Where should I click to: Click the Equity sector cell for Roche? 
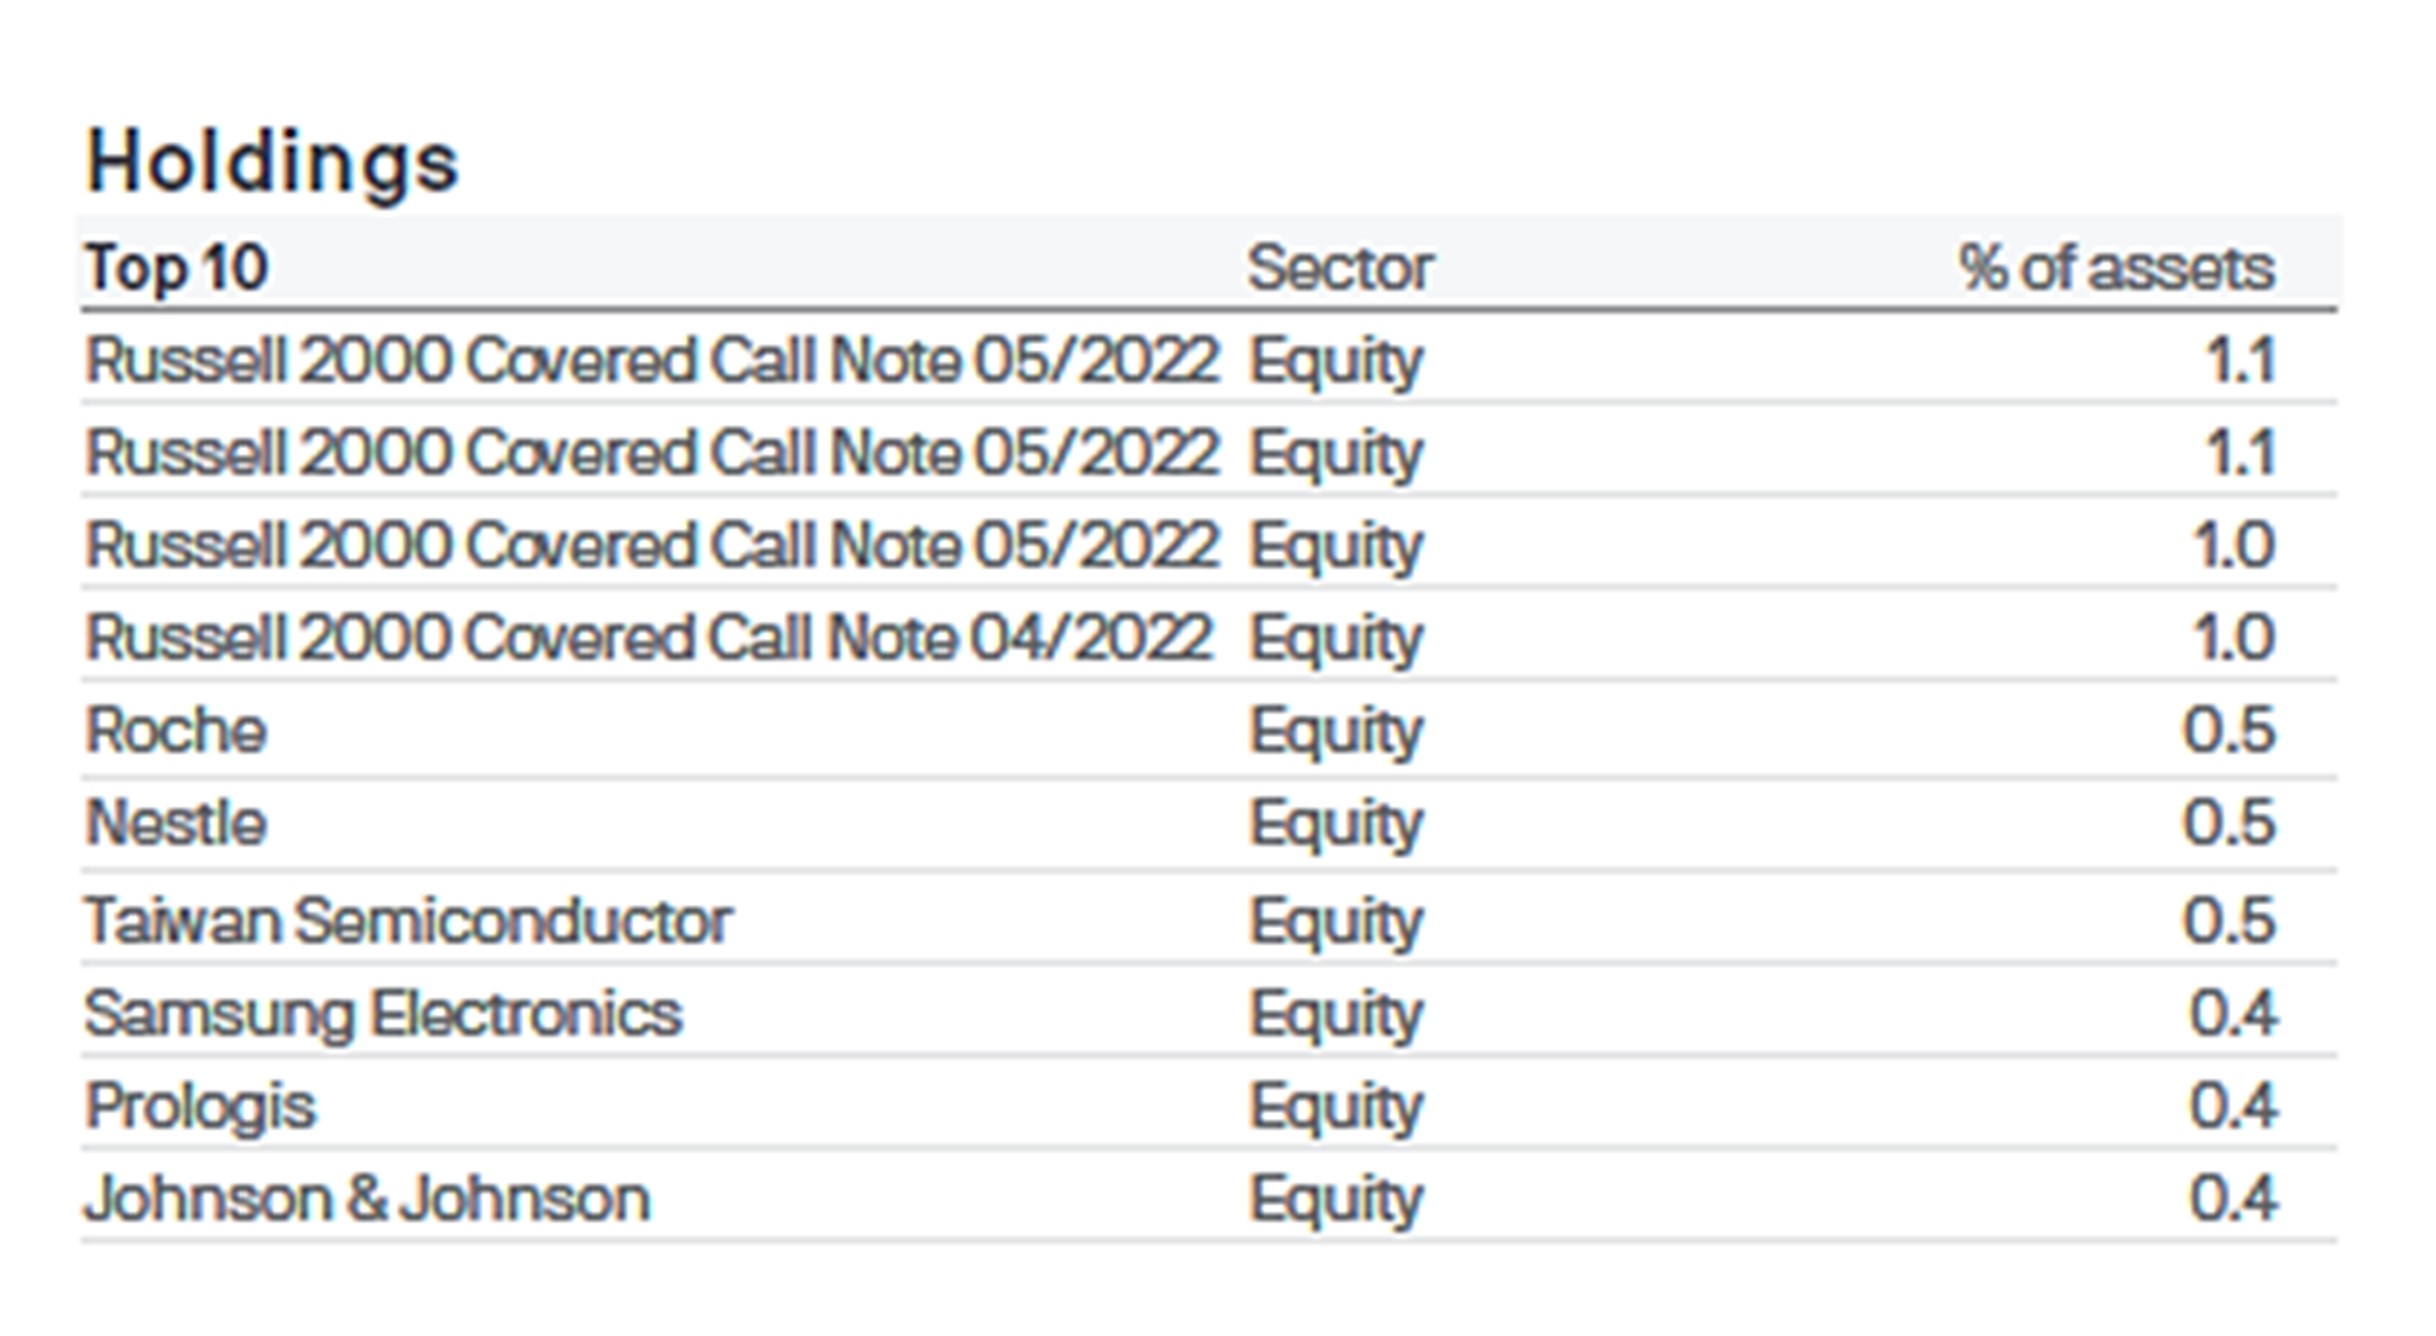(1335, 731)
